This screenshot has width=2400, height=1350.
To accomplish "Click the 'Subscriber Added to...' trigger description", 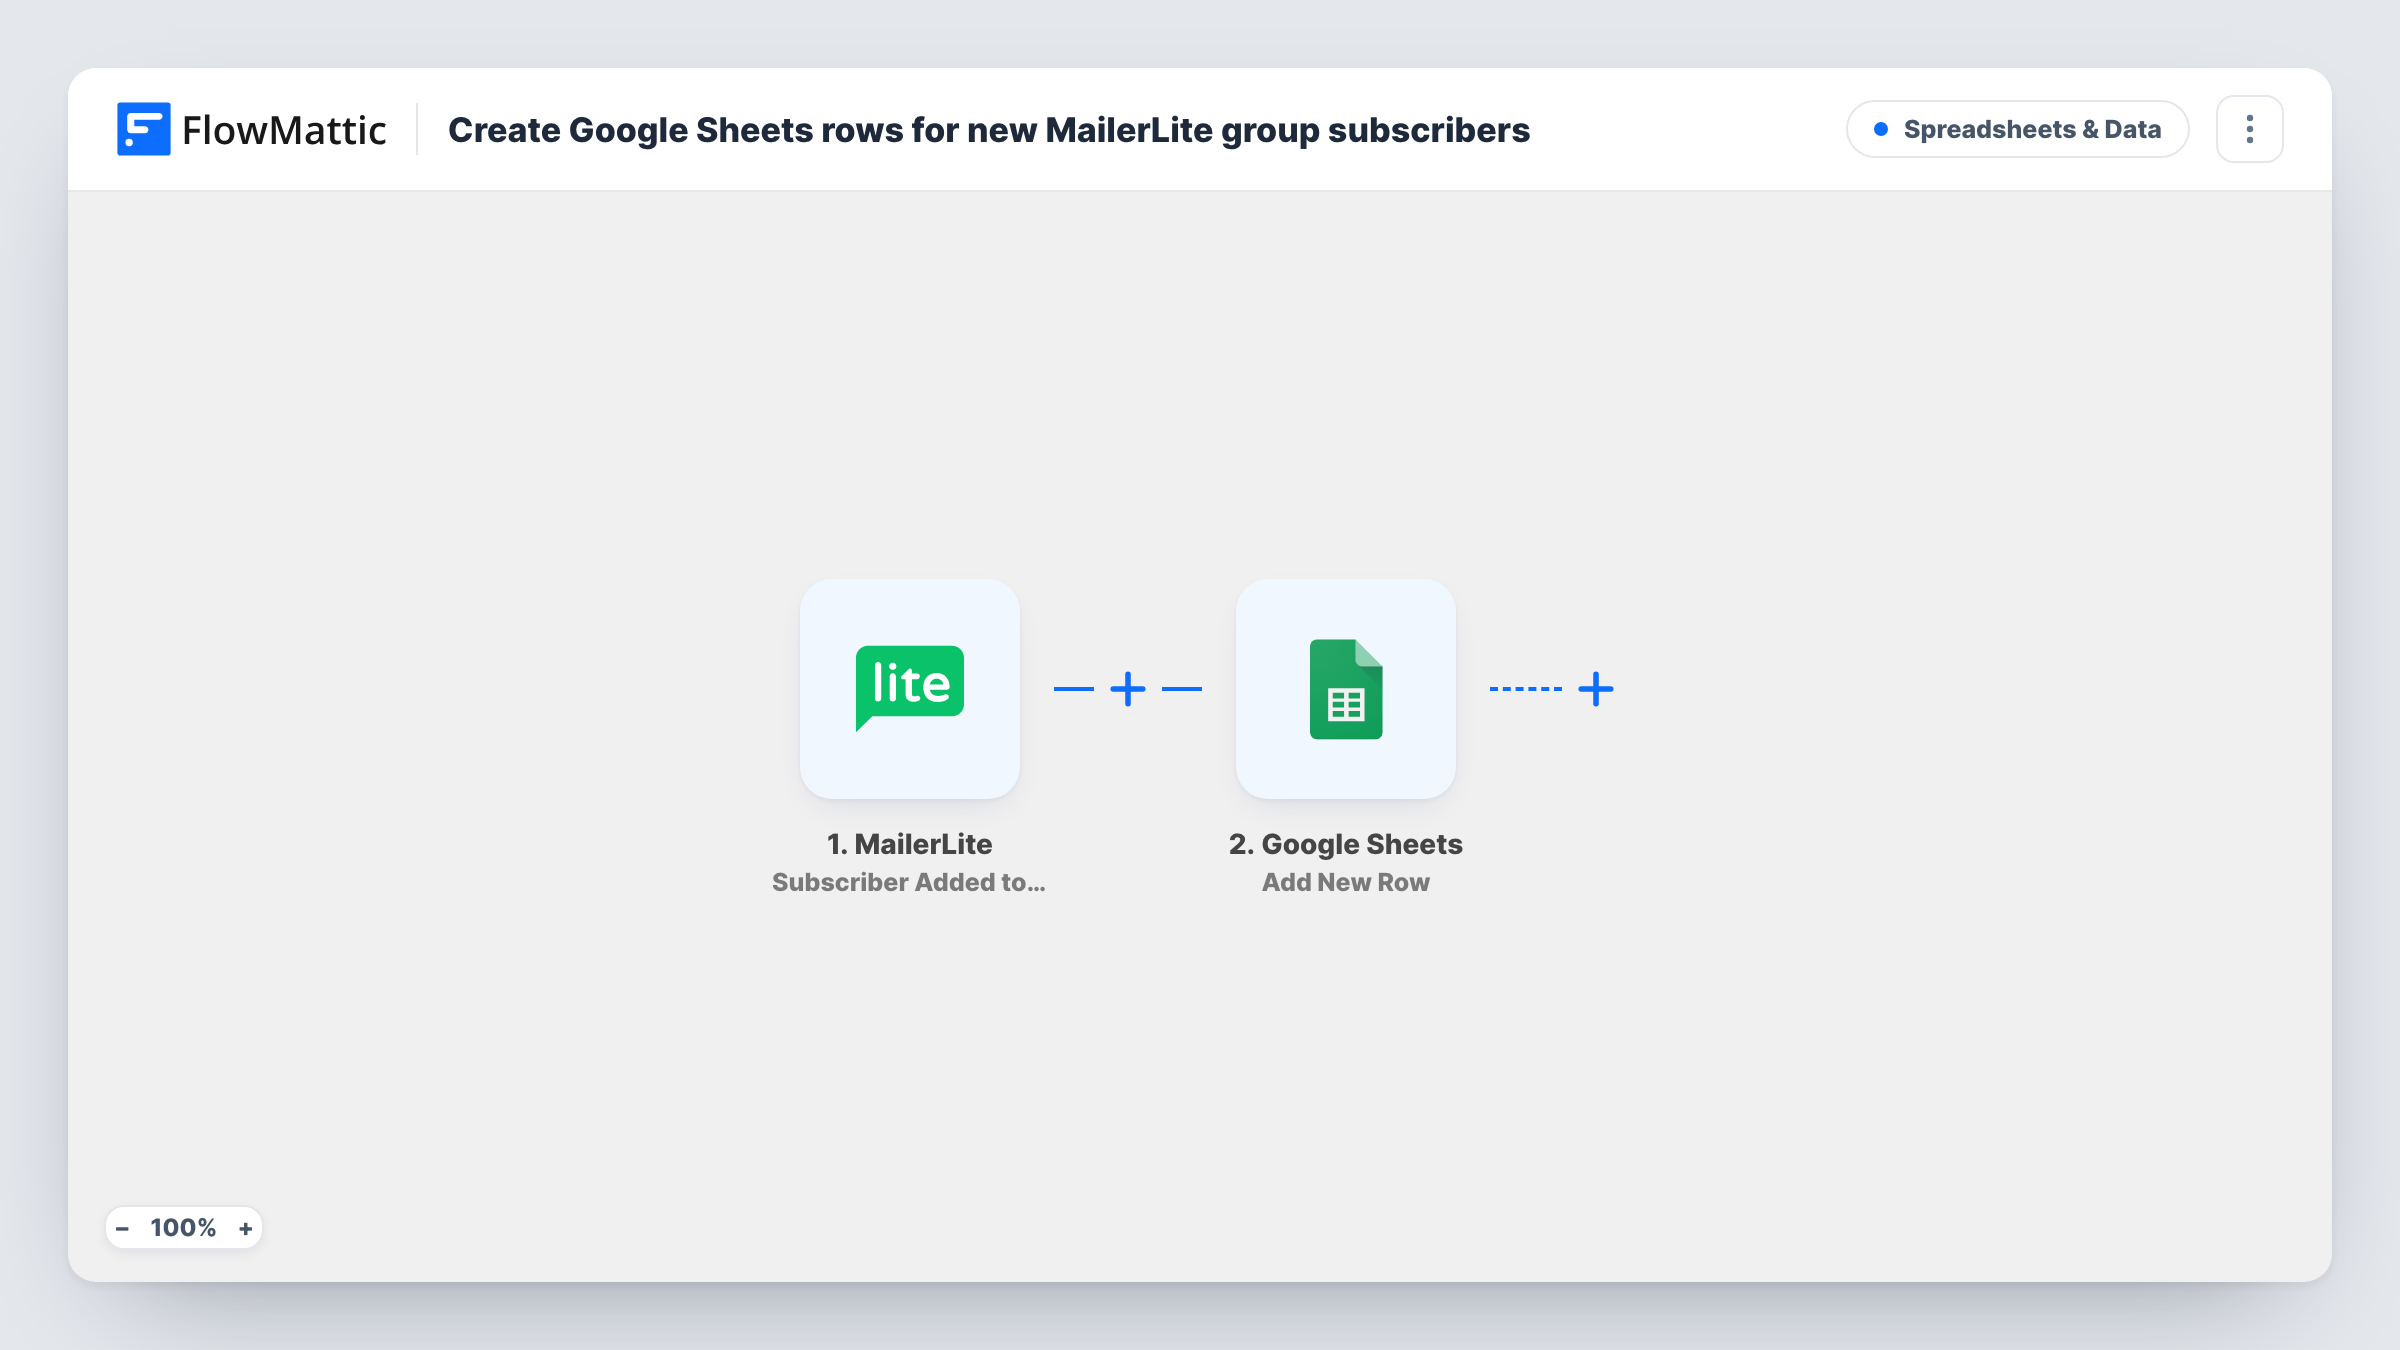I will 909,882.
